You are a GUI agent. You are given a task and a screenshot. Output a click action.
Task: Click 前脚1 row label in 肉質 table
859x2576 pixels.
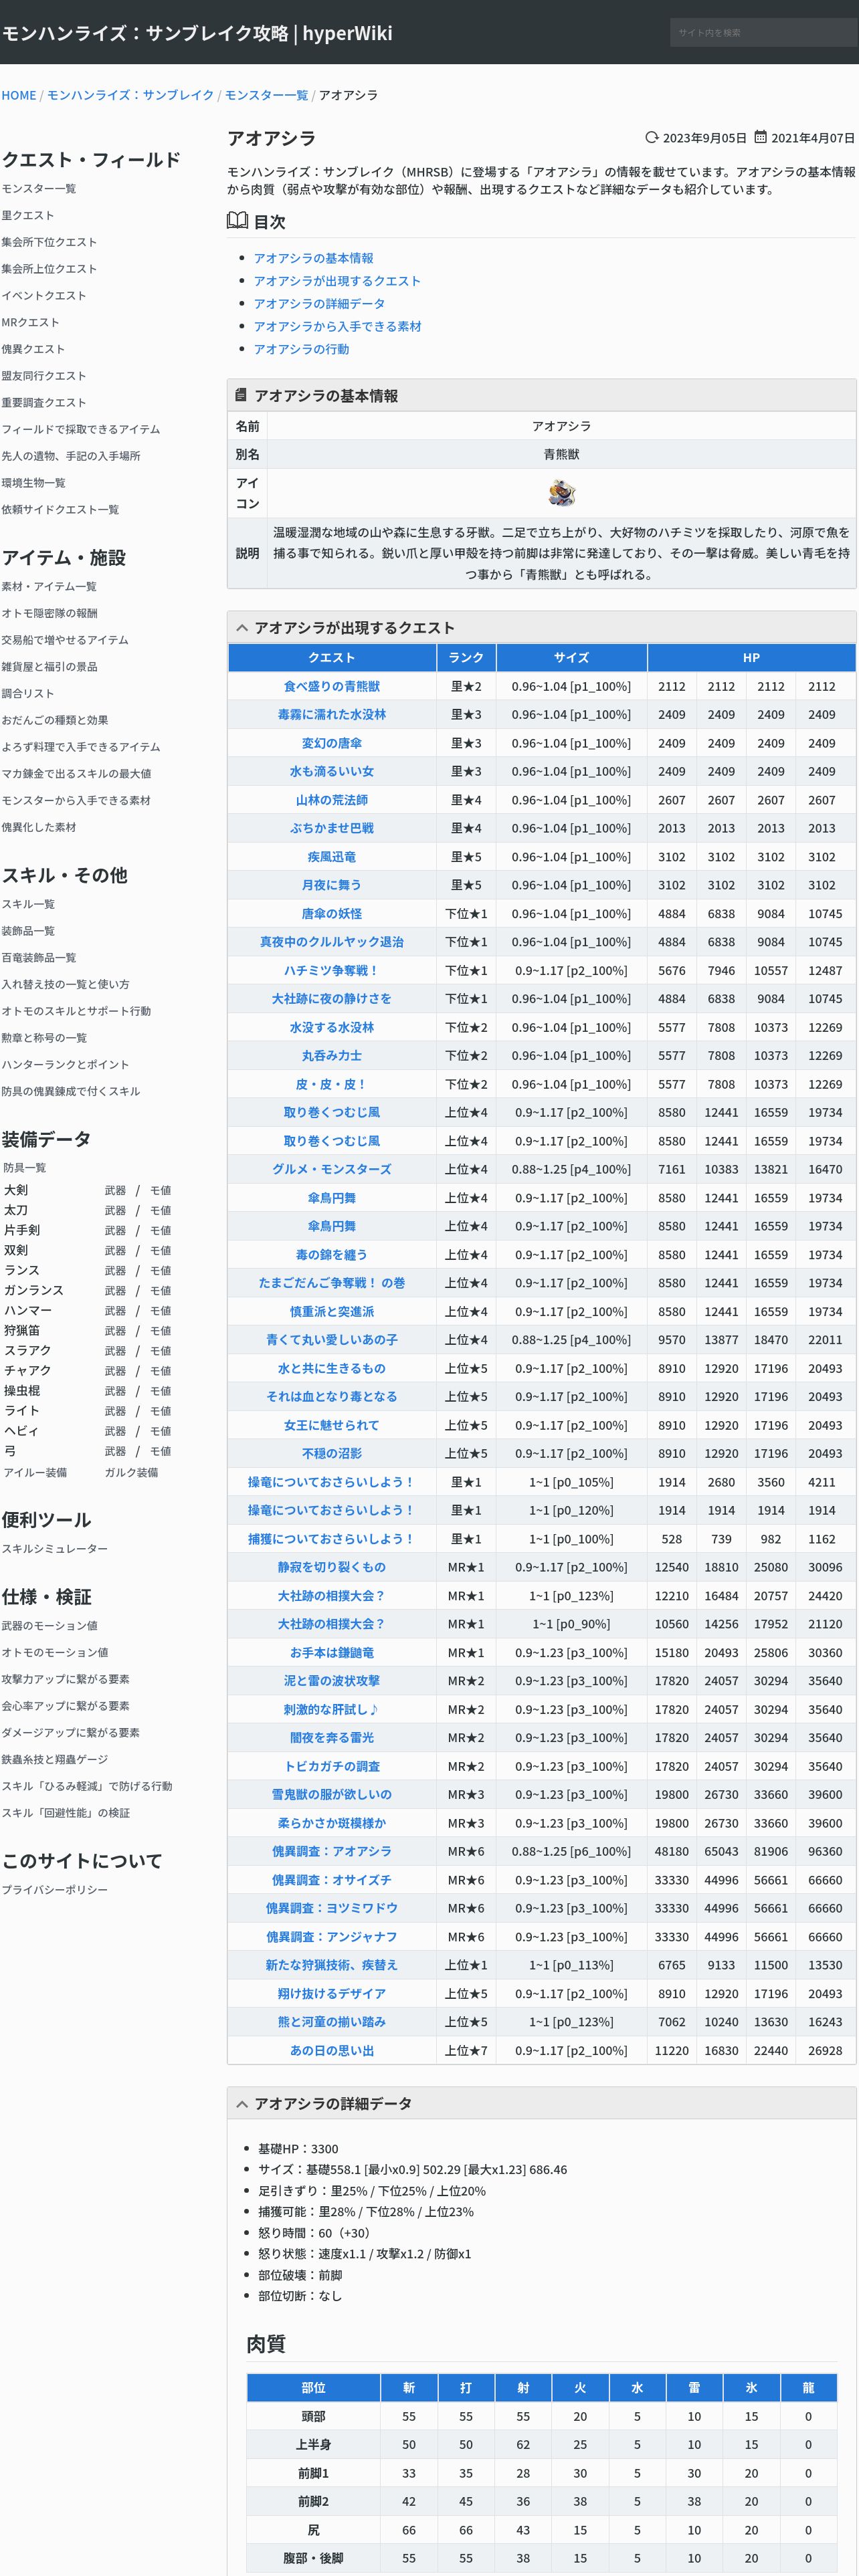pyautogui.click(x=313, y=2473)
